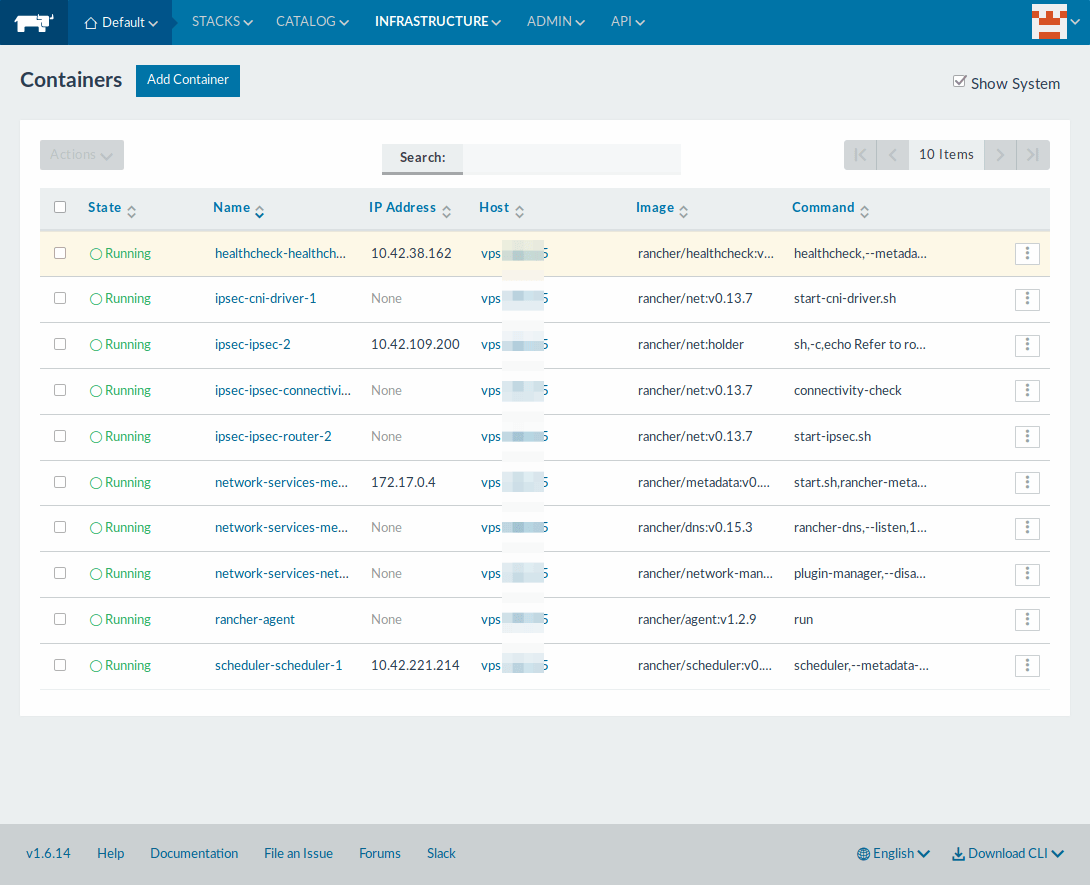
Task: Go to the last page of items
Action: (x=1033, y=155)
